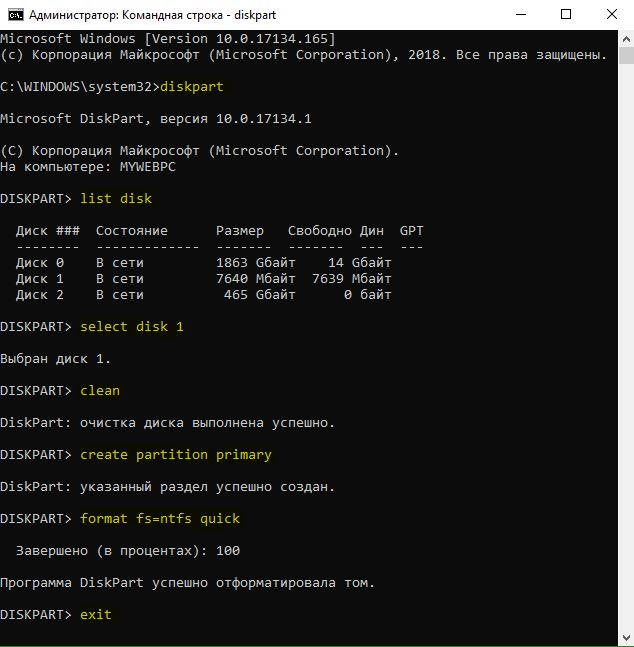
Task: Click the 'exit' command text
Action: coord(96,615)
